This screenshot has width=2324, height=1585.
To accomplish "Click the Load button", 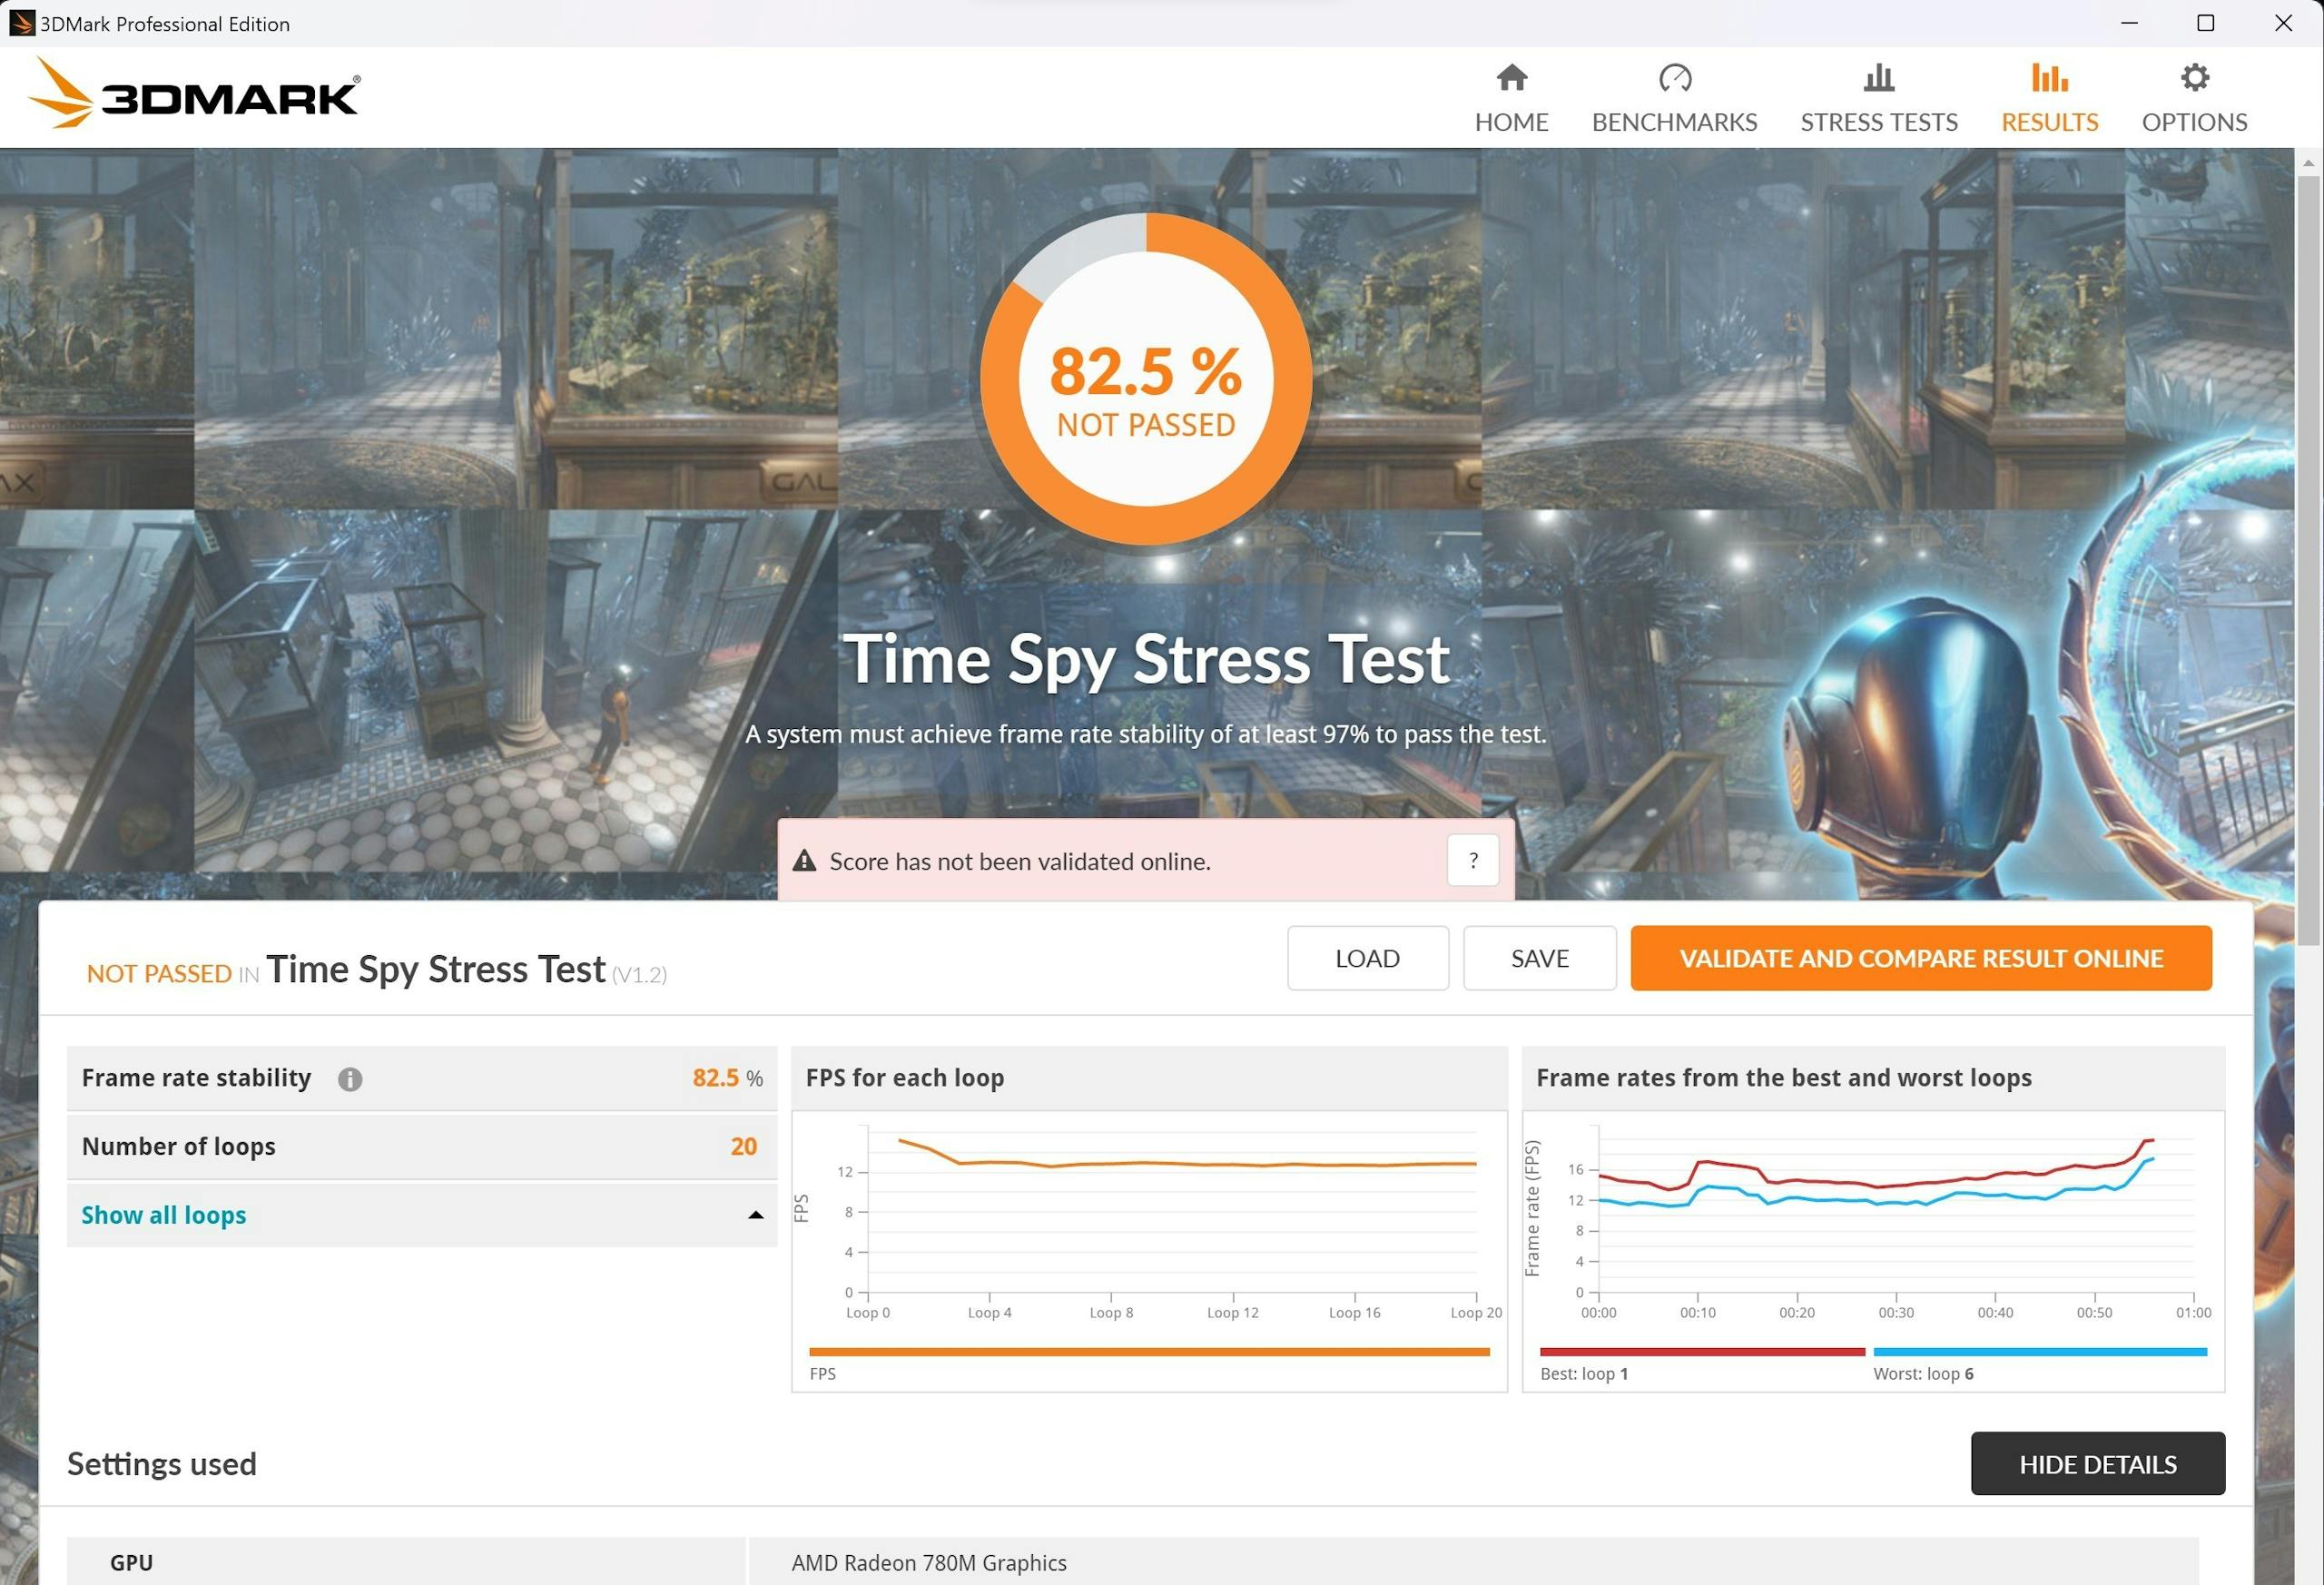I will (x=1367, y=958).
